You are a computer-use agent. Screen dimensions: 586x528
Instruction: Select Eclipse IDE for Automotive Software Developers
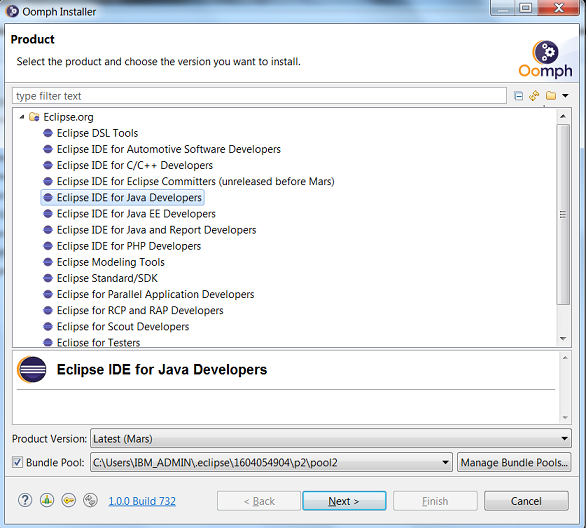168,149
